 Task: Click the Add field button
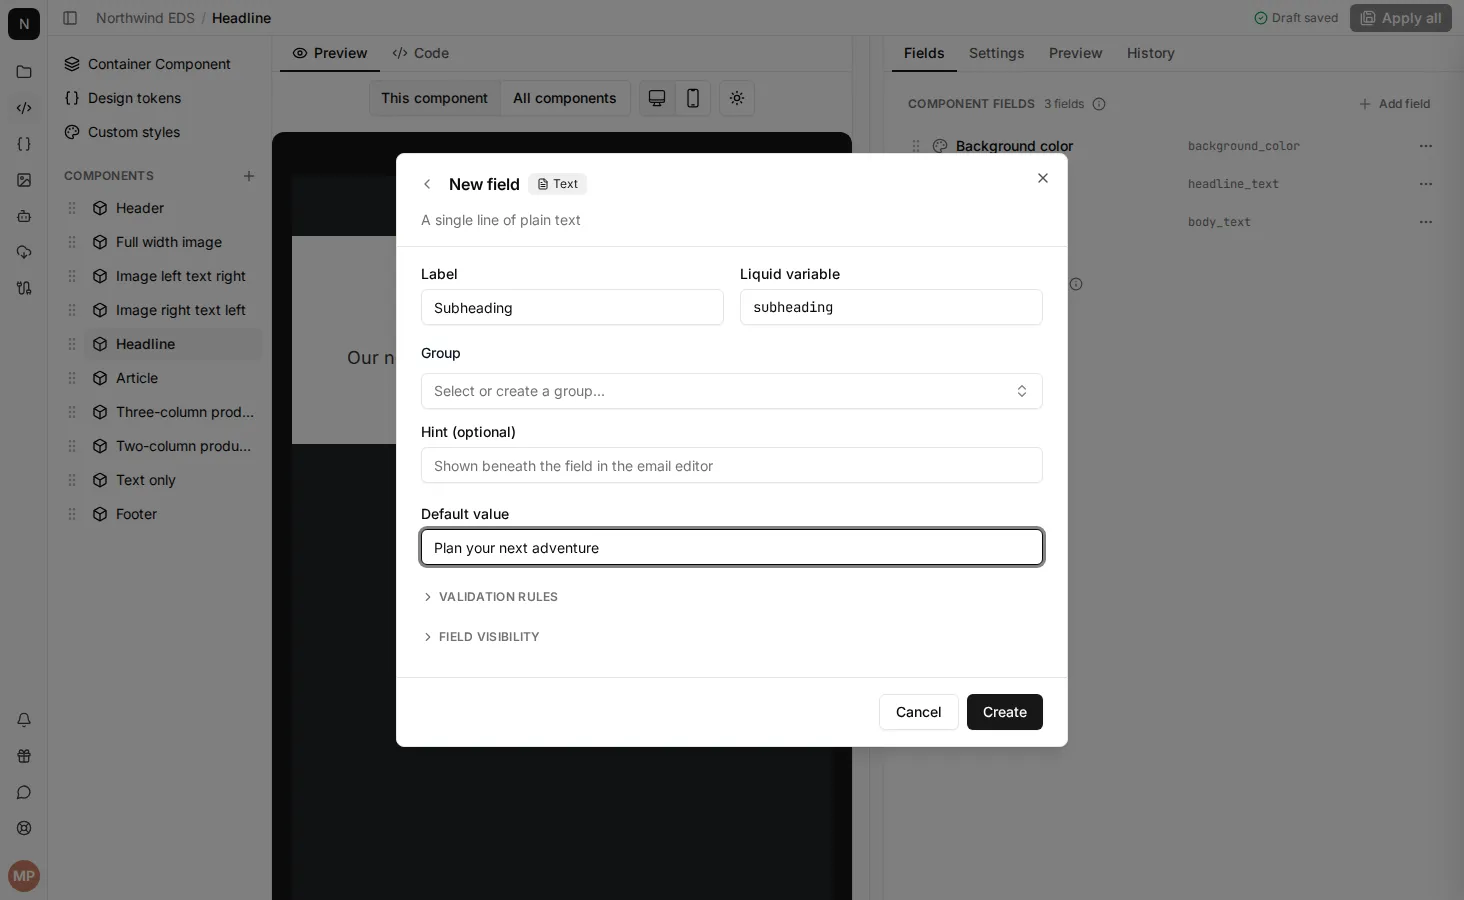tap(1394, 104)
